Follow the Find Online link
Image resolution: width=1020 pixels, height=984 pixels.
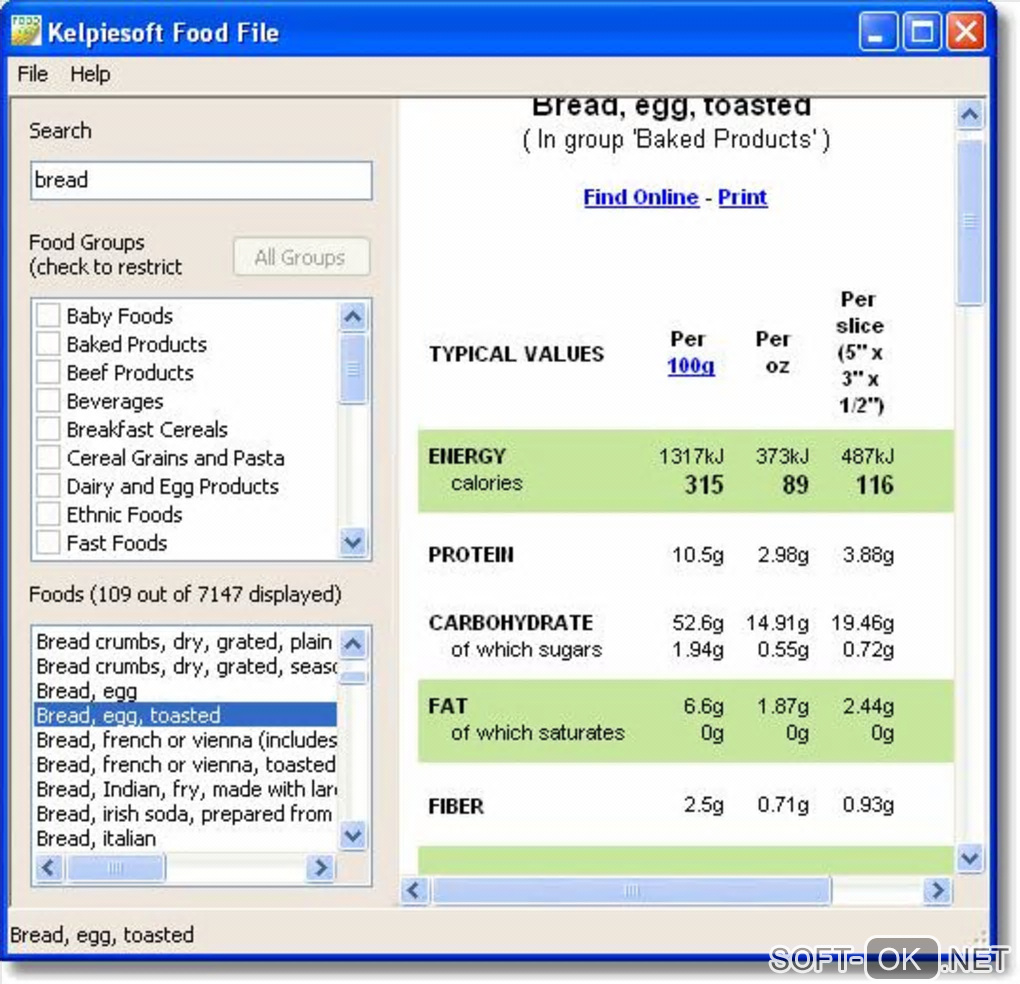coord(641,197)
